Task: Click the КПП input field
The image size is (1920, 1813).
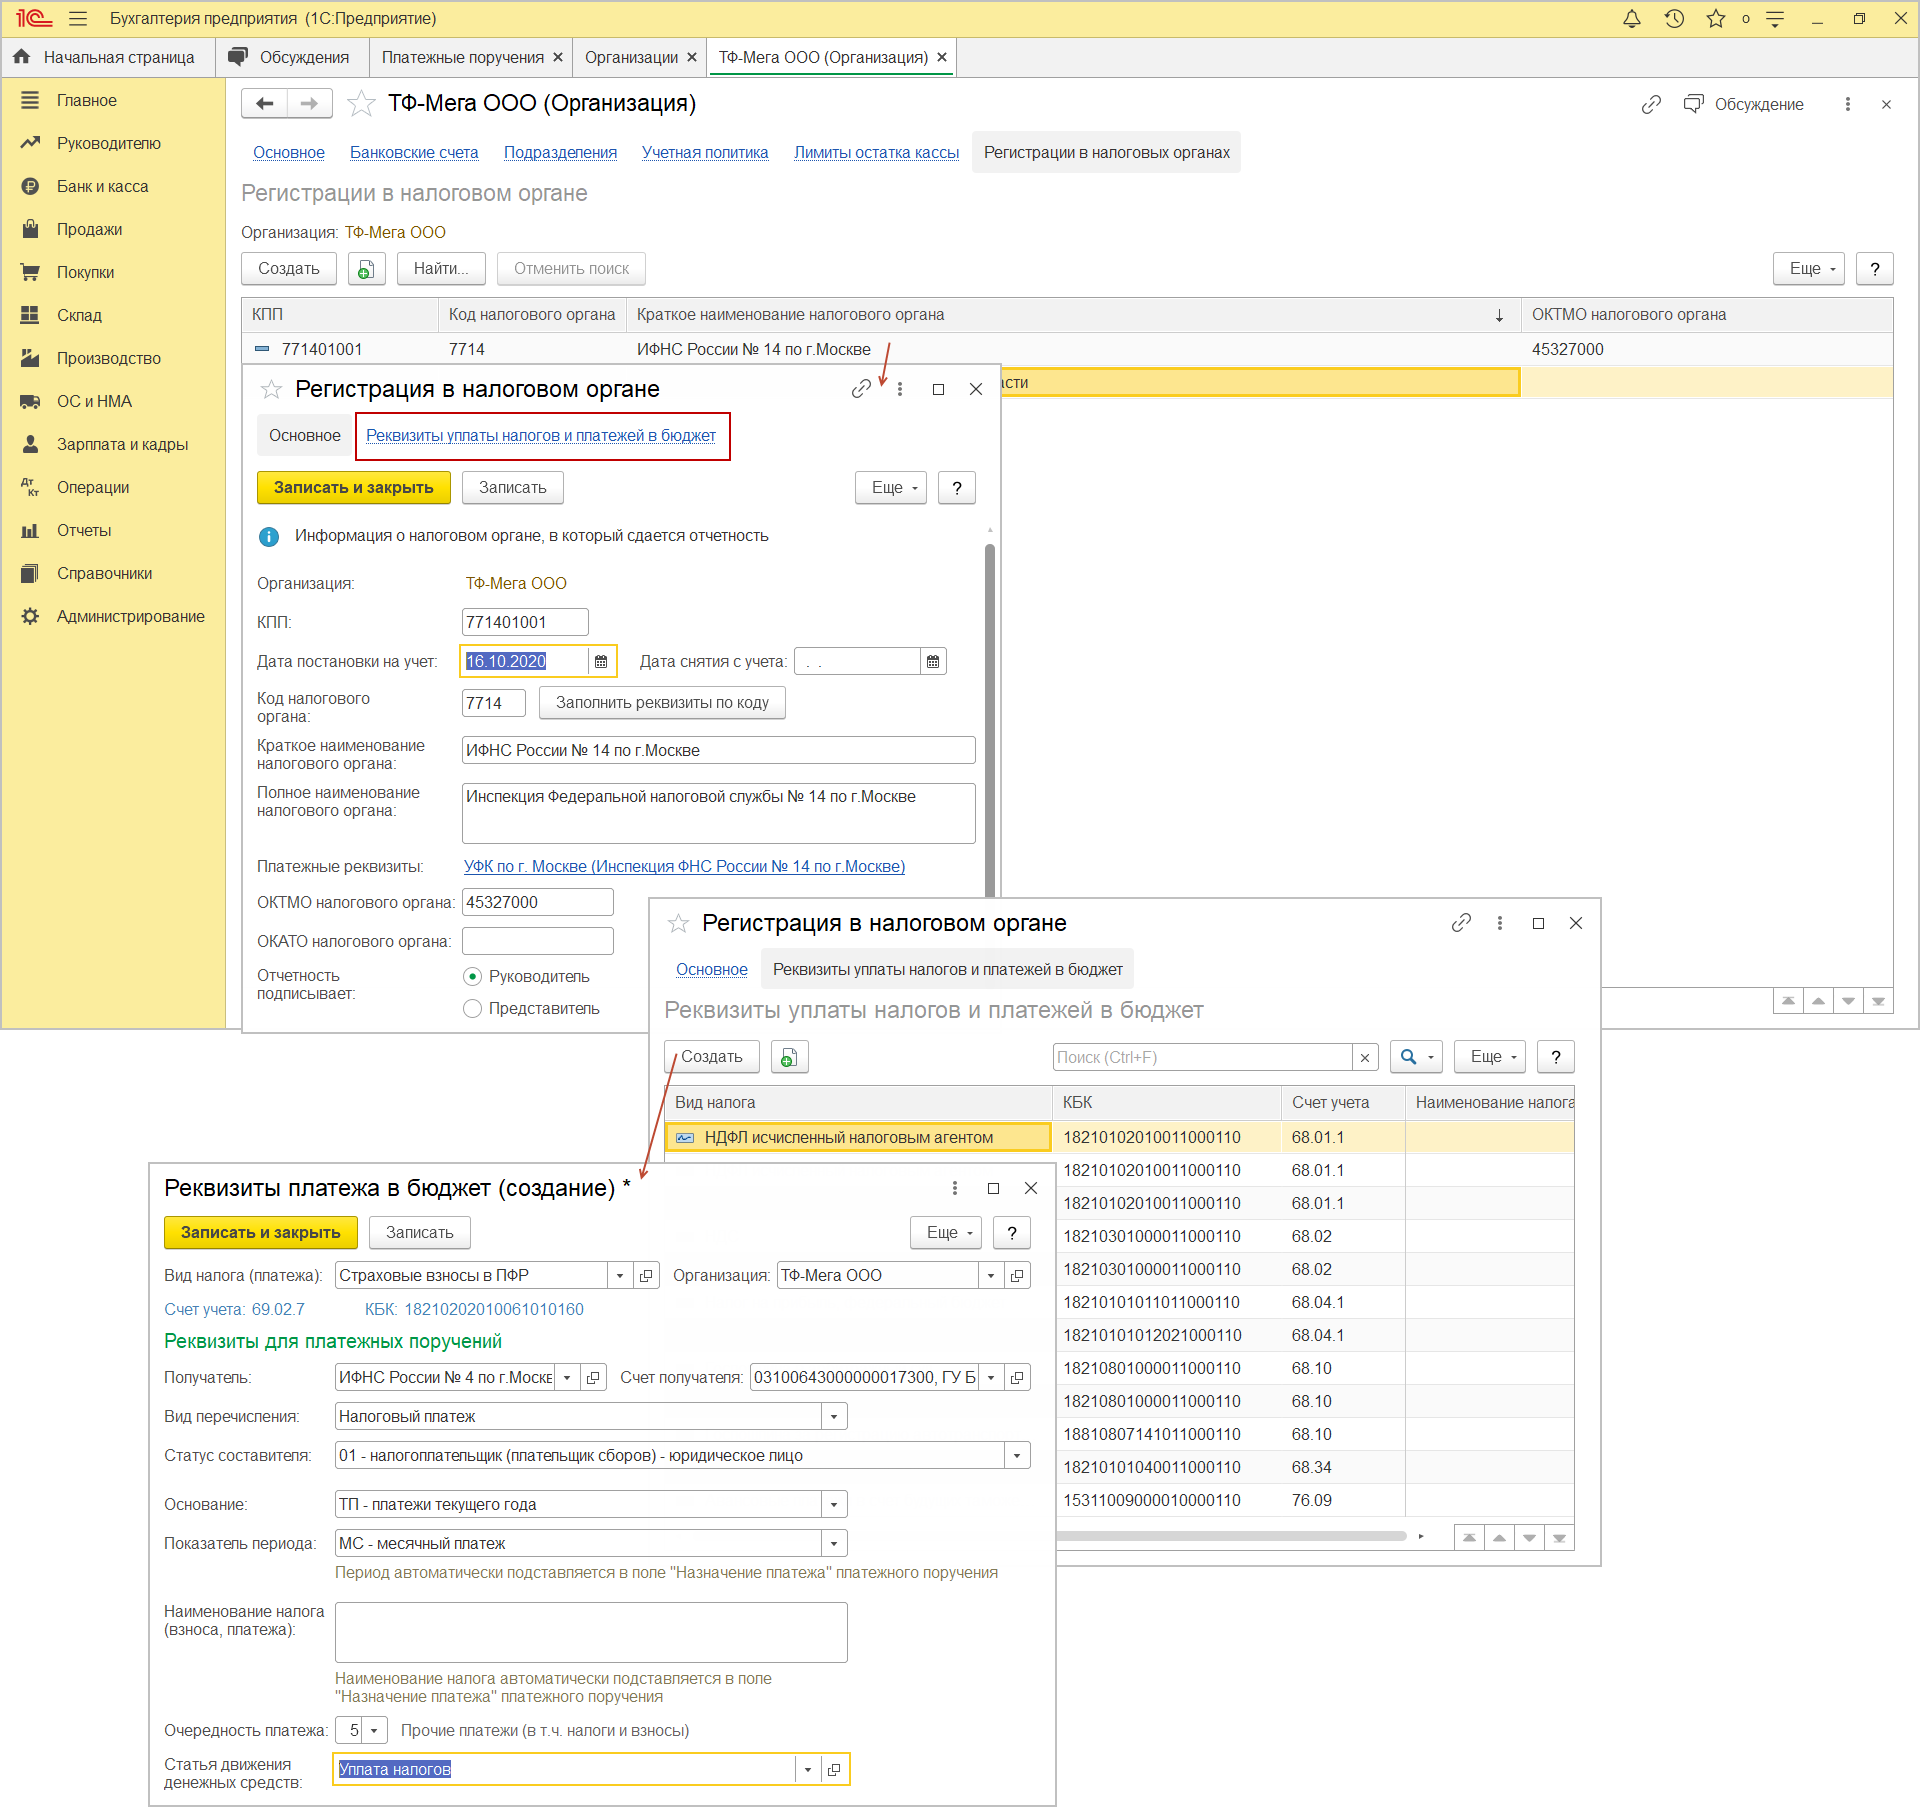Action: (x=525, y=623)
